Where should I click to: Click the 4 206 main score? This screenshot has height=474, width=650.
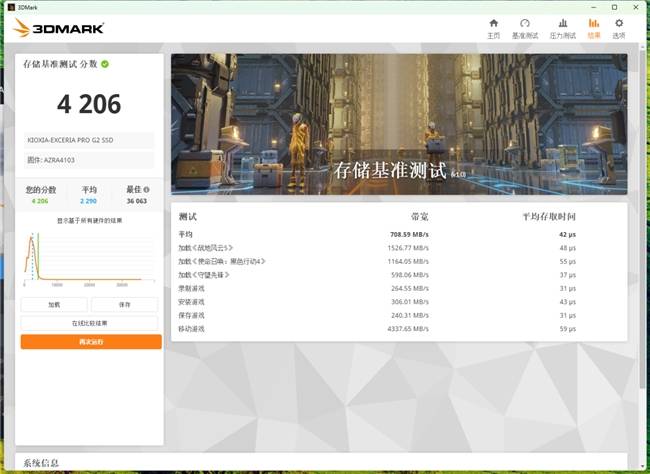(89, 104)
